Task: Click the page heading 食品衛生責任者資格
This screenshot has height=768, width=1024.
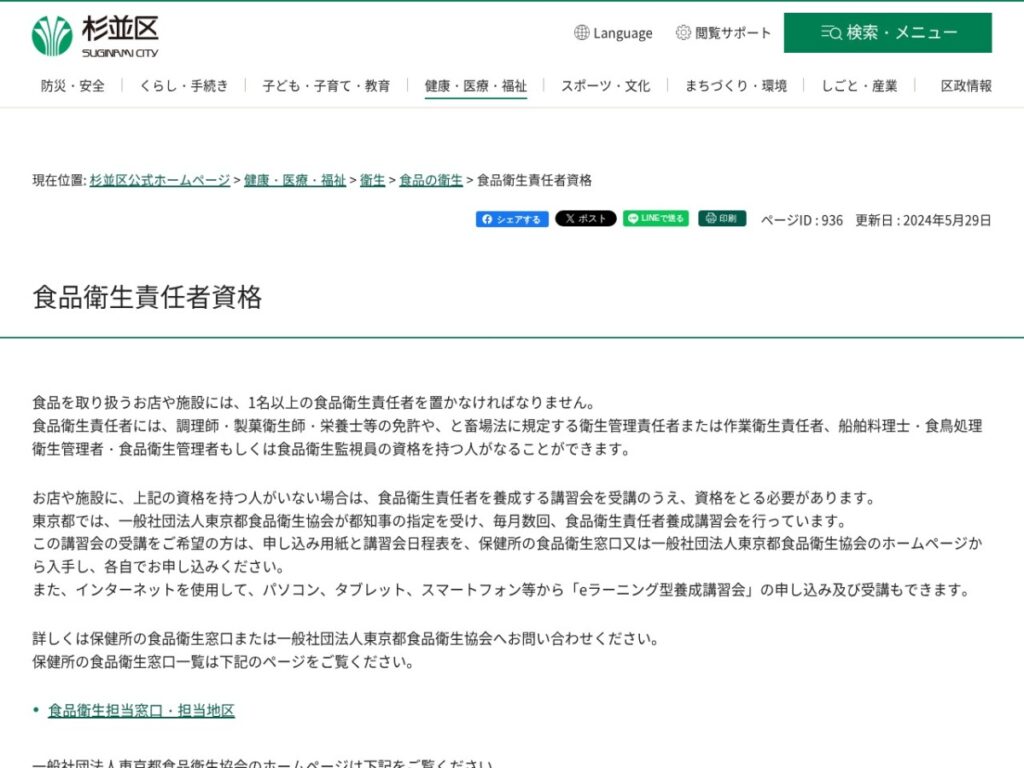Action: click(x=147, y=297)
